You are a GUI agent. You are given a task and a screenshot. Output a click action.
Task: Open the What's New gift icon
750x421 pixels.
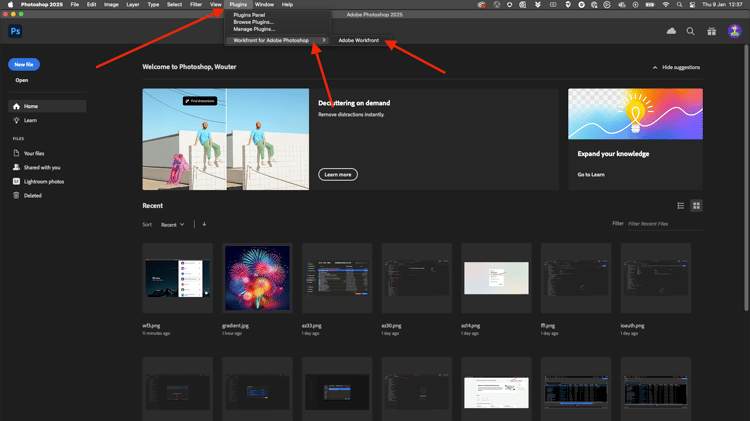click(x=711, y=32)
